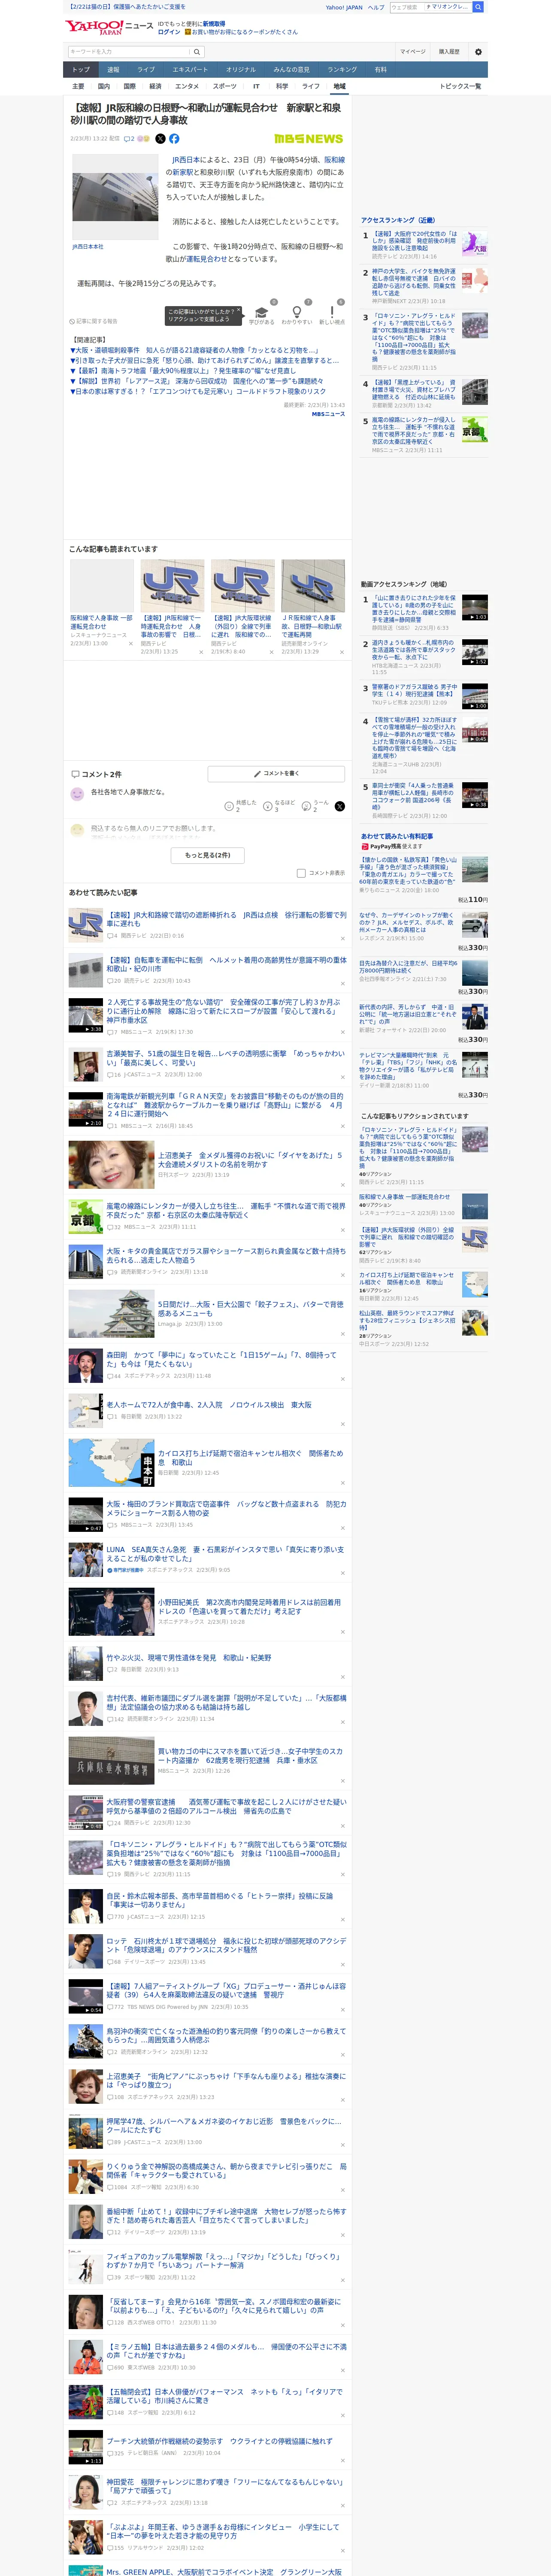The width and height of the screenshot is (551, 2576).
Task: Select the スポーツ category
Action: pyautogui.click(x=225, y=86)
